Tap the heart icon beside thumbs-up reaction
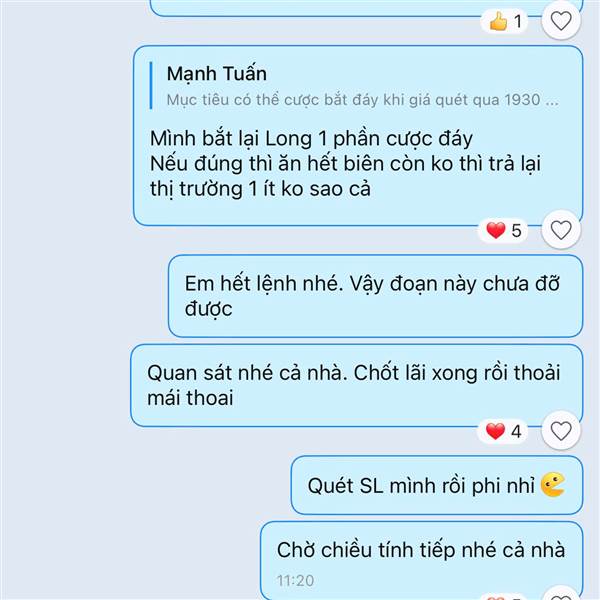 pyautogui.click(x=561, y=20)
